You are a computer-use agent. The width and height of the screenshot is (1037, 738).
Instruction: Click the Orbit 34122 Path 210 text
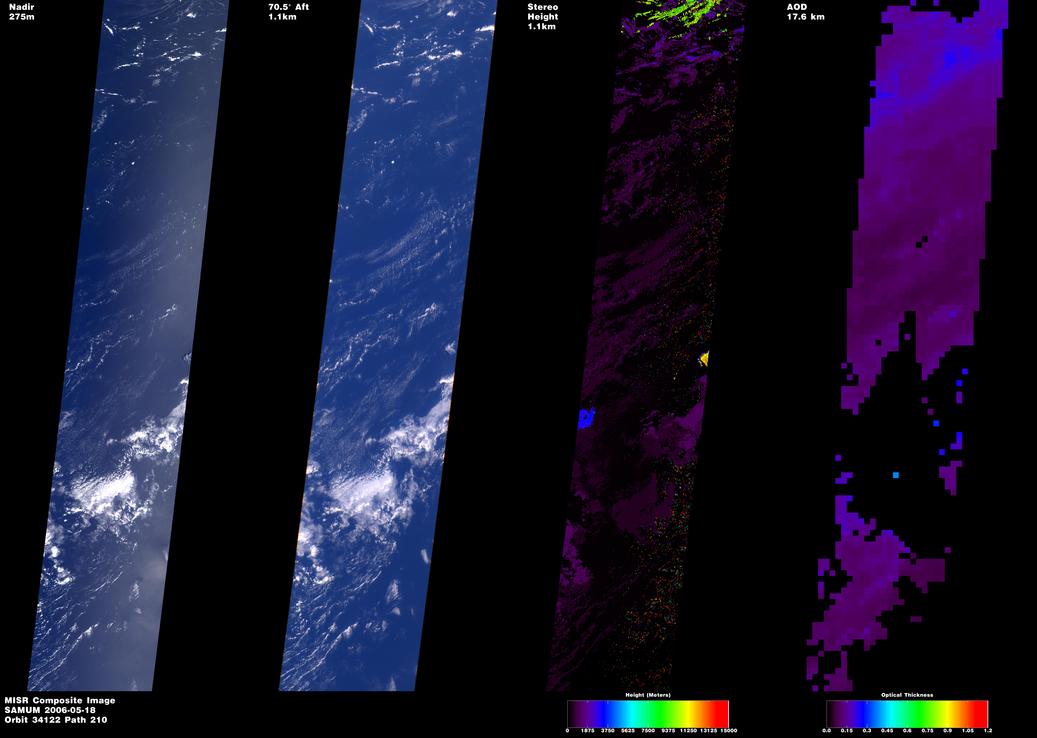(56, 719)
